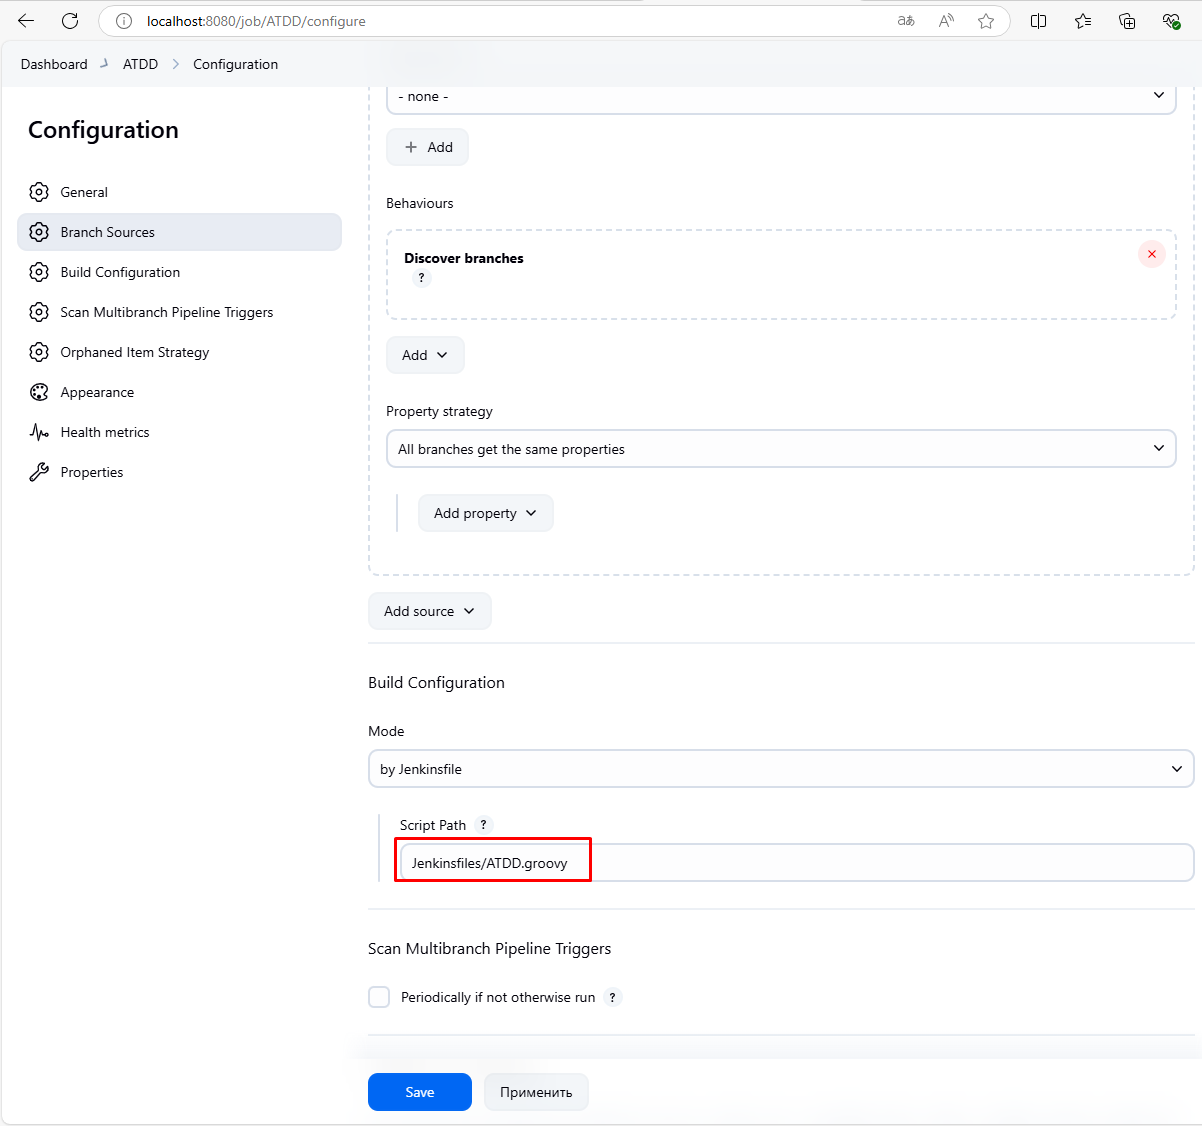Image resolution: width=1202 pixels, height=1126 pixels.
Task: Click the Script Path help question mark
Action: pyautogui.click(x=483, y=825)
